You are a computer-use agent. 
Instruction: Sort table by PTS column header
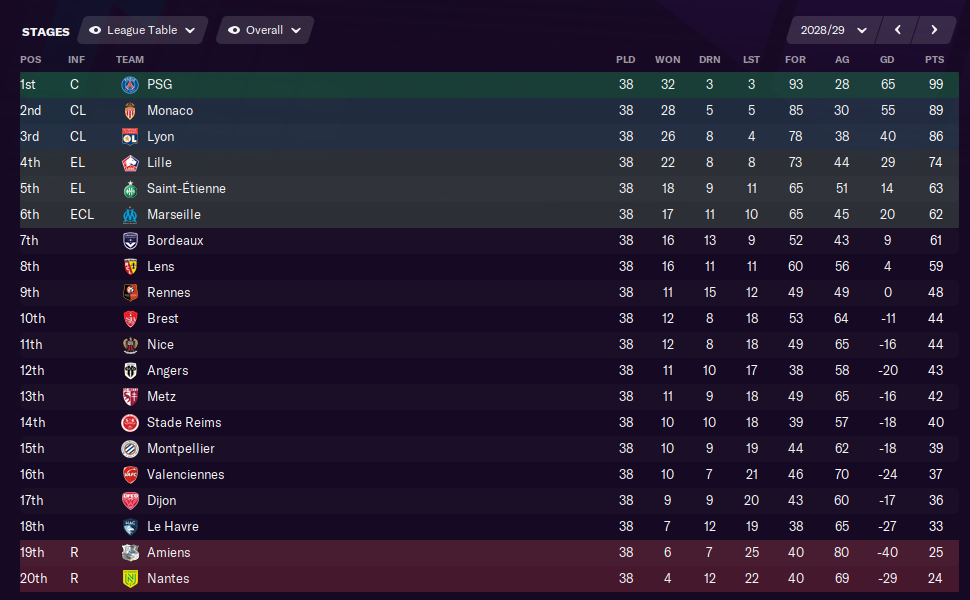934,59
